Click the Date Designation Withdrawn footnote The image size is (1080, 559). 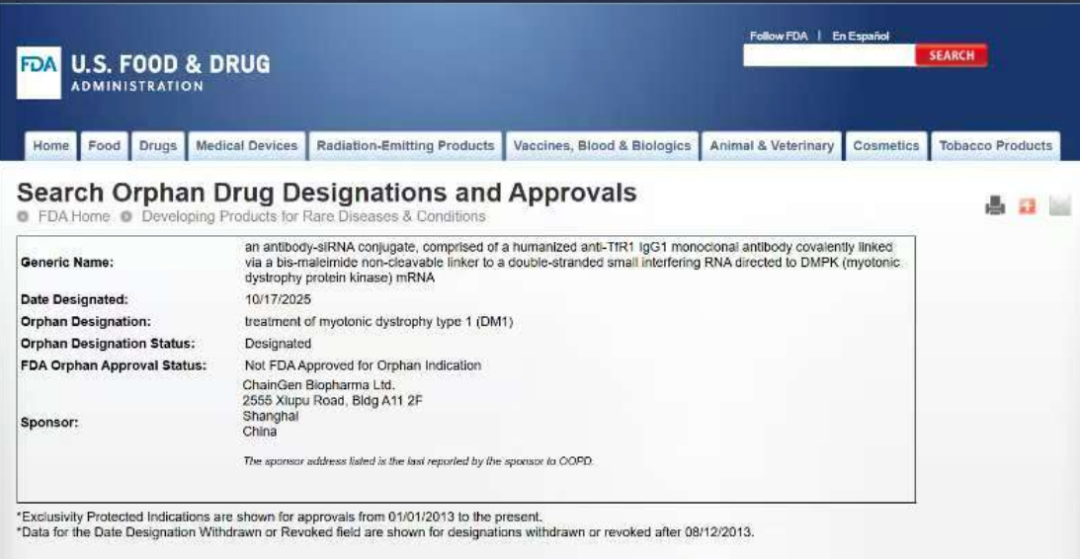[386, 532]
